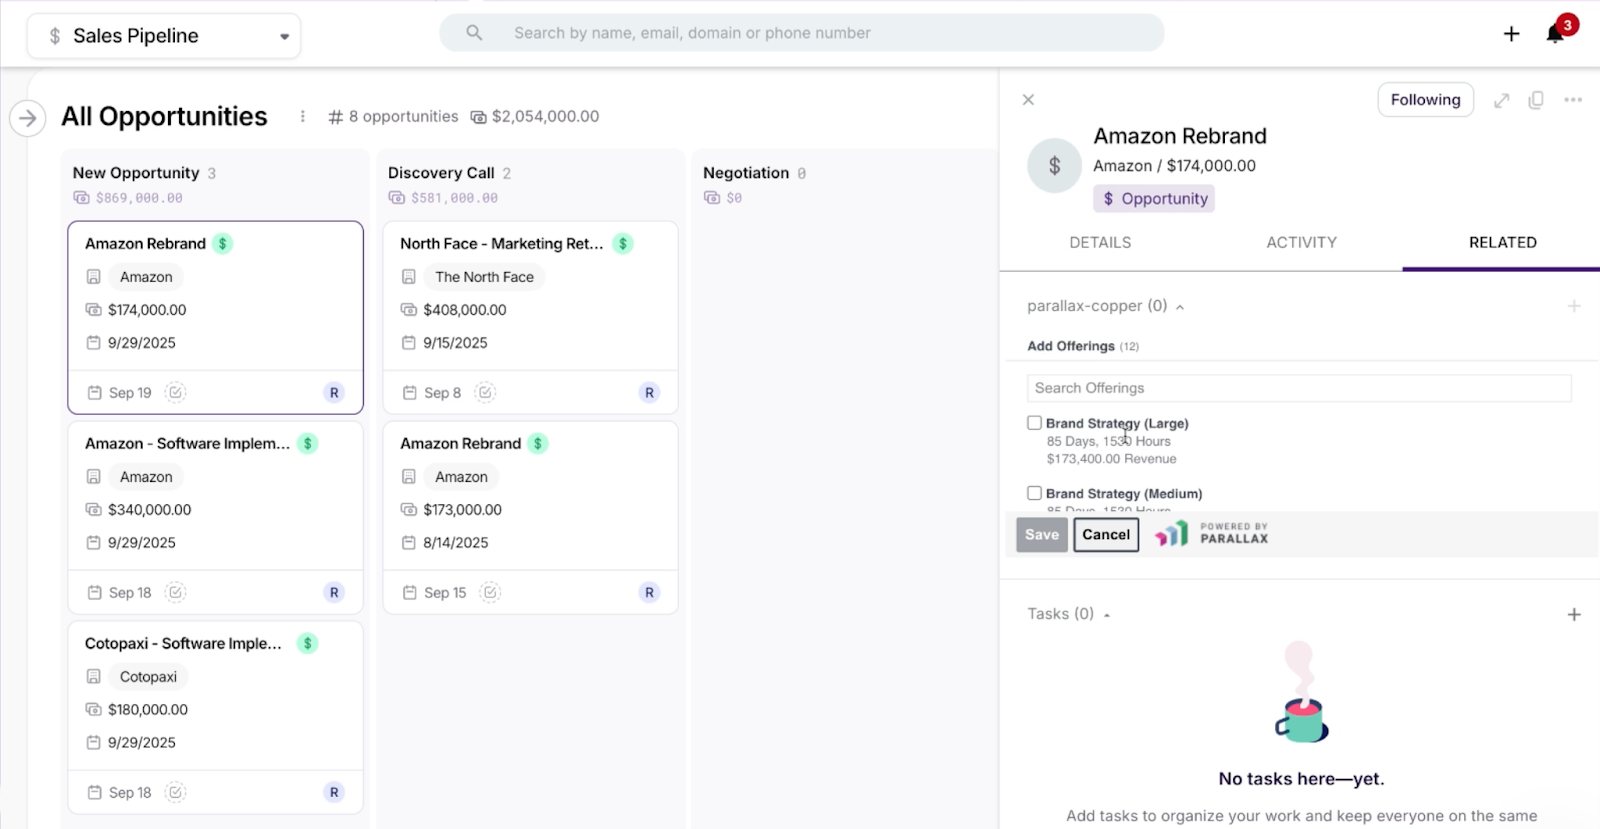Click the Parallax logo in the offerings footer

pos(1211,534)
